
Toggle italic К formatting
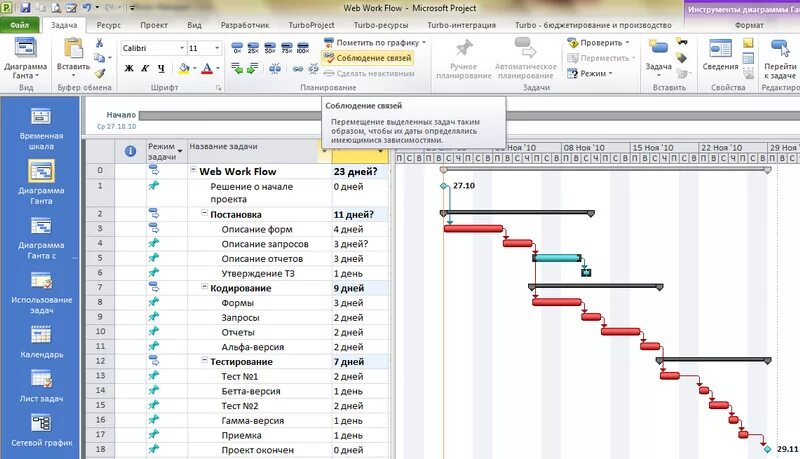[x=145, y=68]
